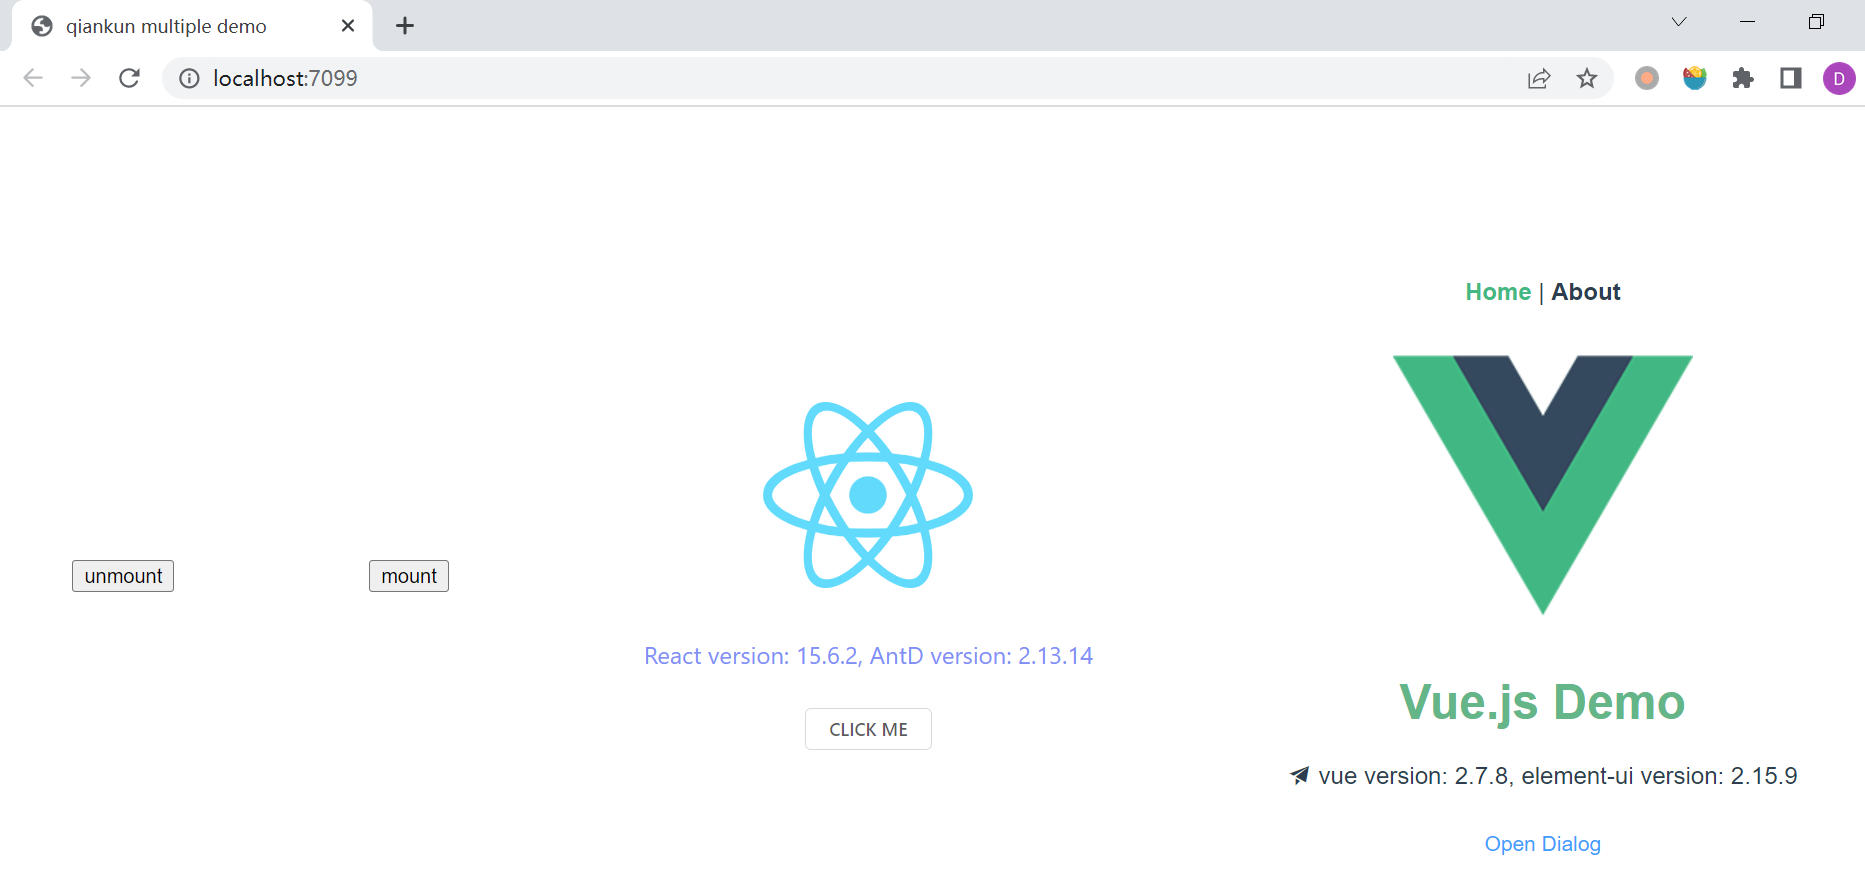This screenshot has height=880, width=1865.
Task: Click the mount button
Action: click(409, 576)
